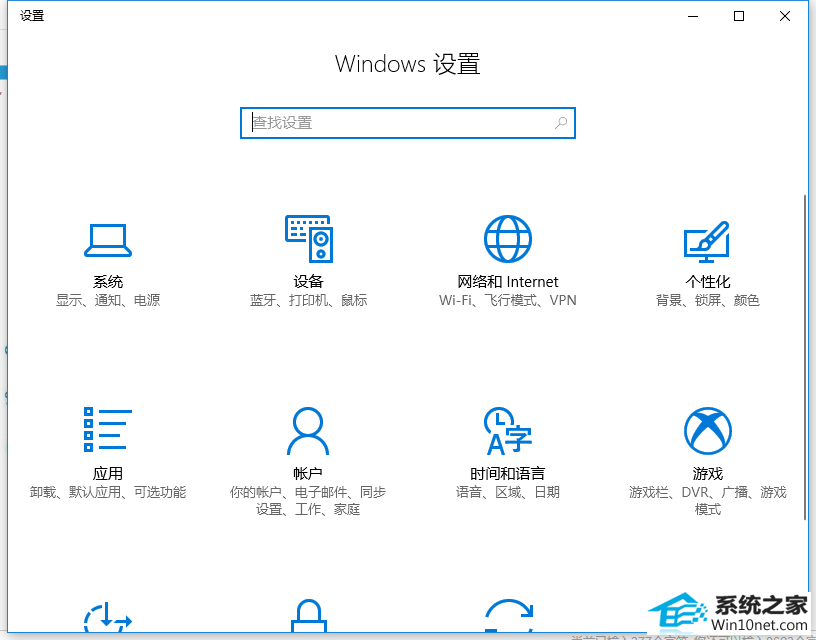Open the Personalization (个性化) paintbrush icon
816x640 pixels.
(707, 242)
